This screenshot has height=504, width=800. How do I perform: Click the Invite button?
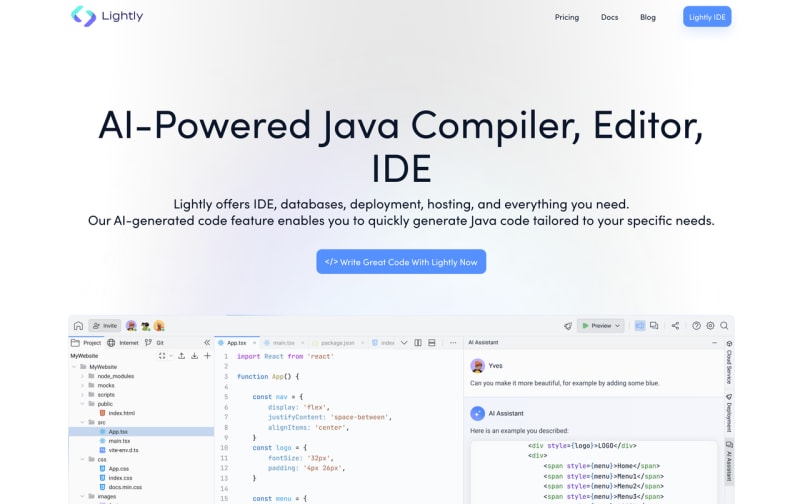click(x=105, y=325)
